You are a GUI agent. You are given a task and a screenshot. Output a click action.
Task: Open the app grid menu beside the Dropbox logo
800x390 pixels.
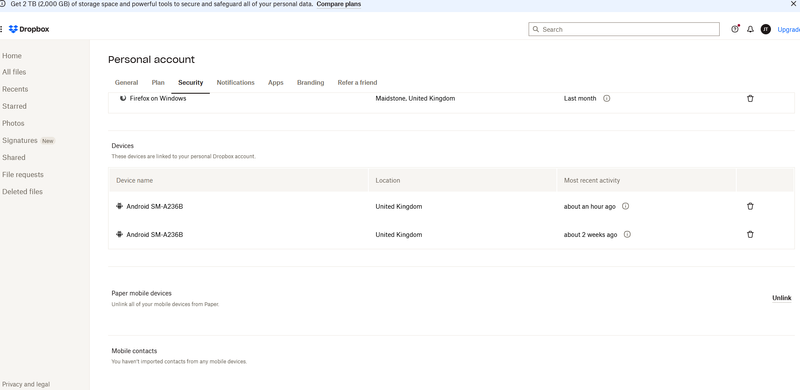pyautogui.click(x=1, y=29)
